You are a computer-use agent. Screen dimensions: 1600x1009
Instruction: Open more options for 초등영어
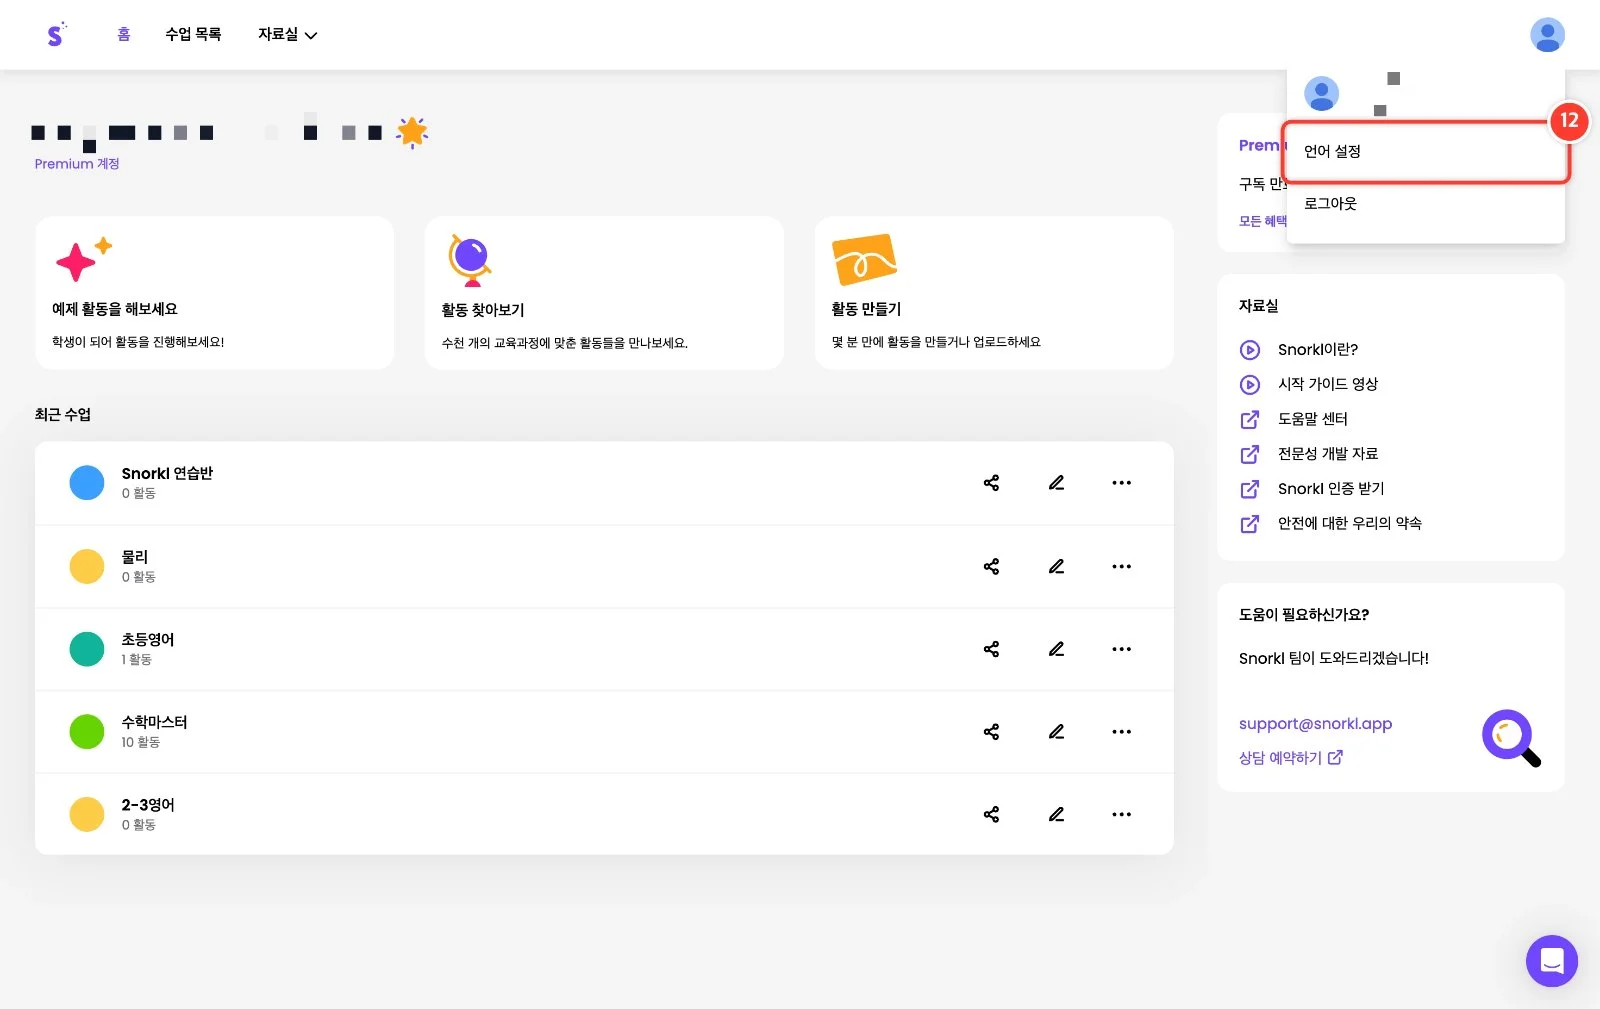point(1121,649)
